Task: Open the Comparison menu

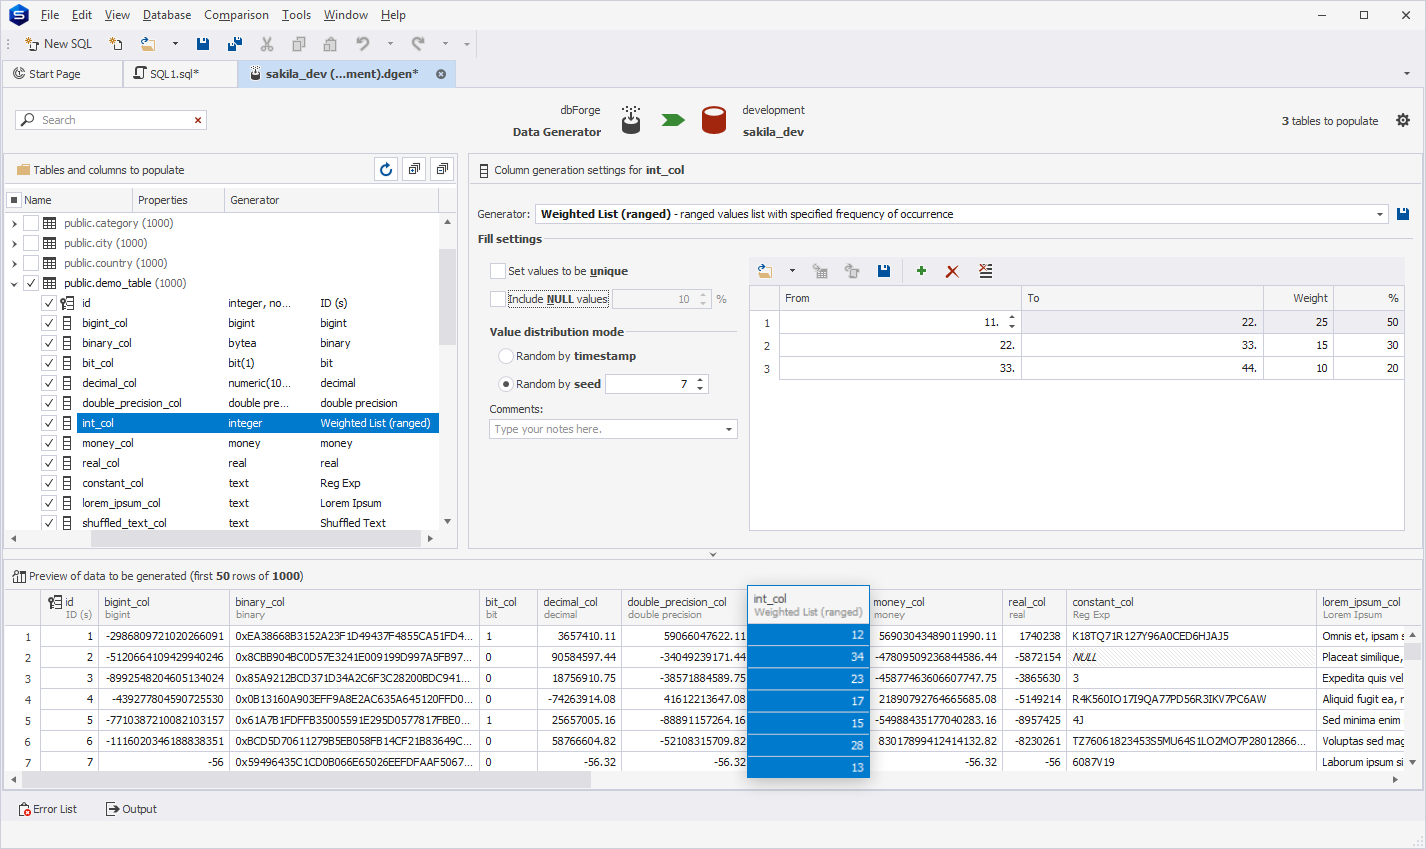Action: (236, 15)
